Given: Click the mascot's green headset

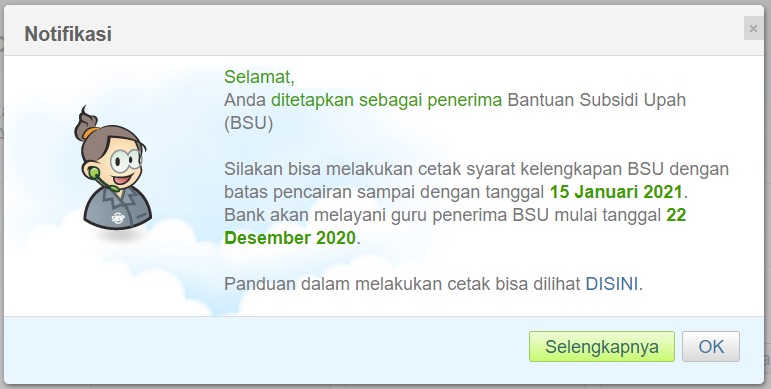Looking at the screenshot, I should pos(96,175).
